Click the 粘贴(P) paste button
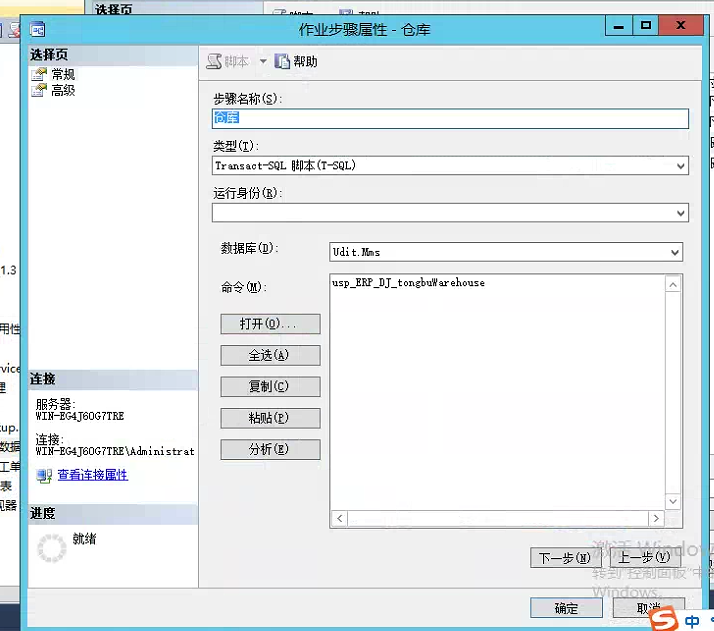This screenshot has width=714, height=631. click(x=270, y=418)
